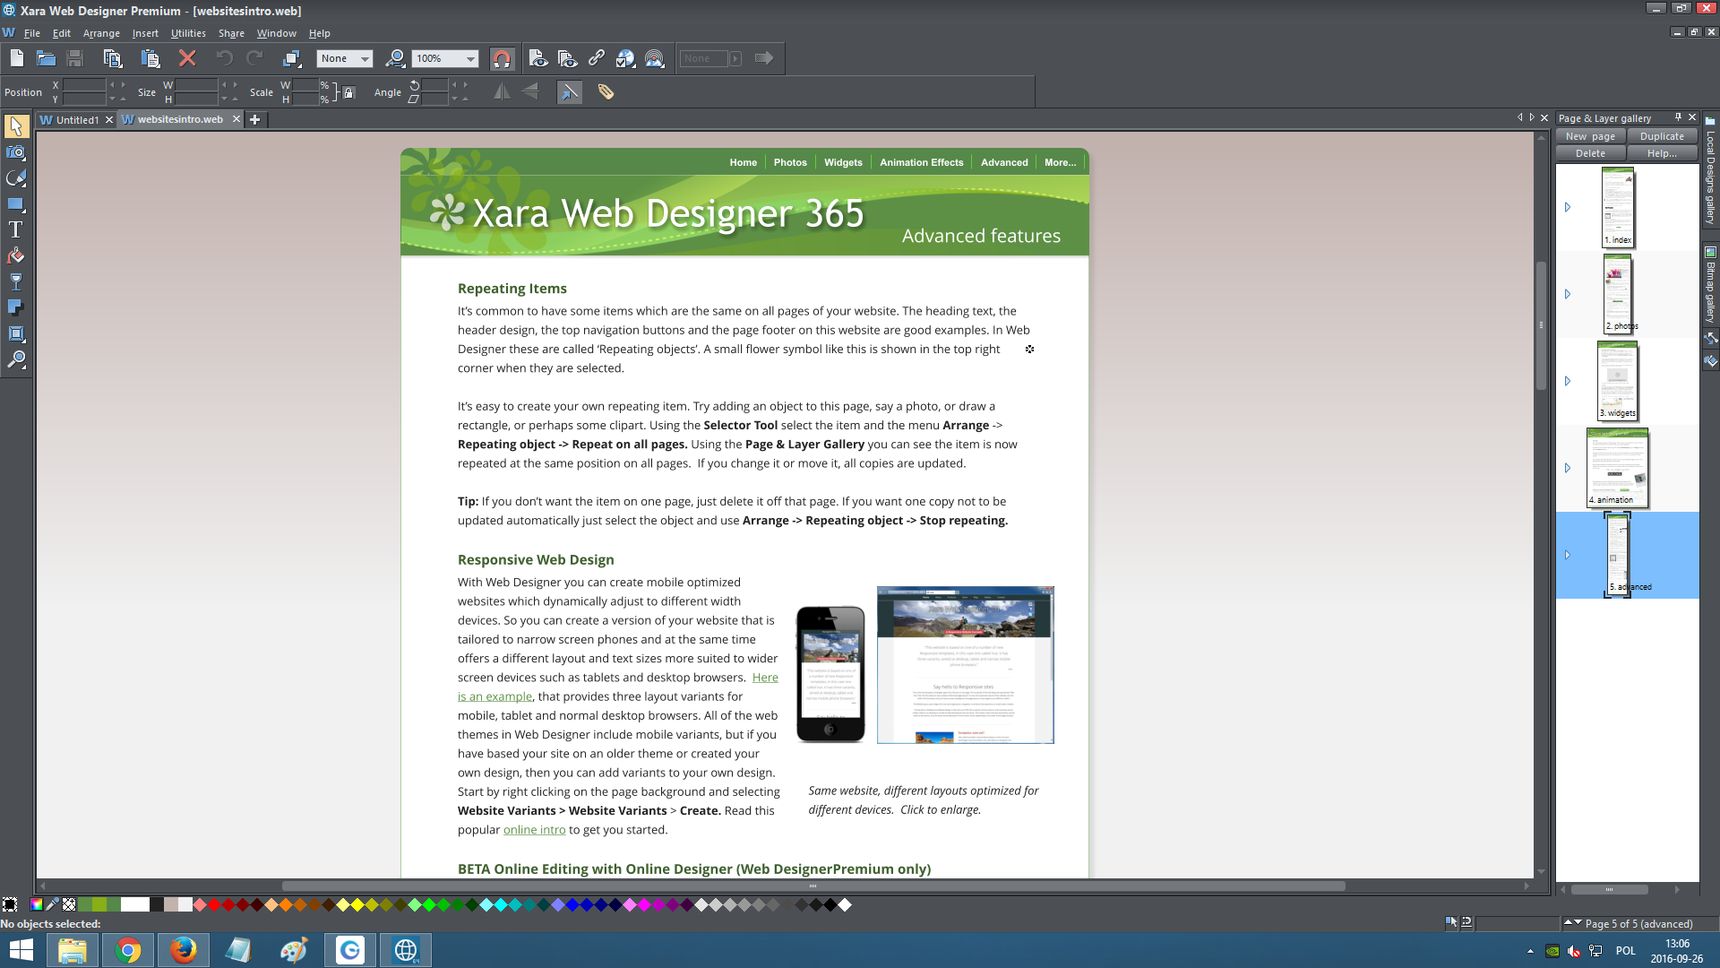1720x968 pixels.
Task: Open the Share menu
Action: 231,33
